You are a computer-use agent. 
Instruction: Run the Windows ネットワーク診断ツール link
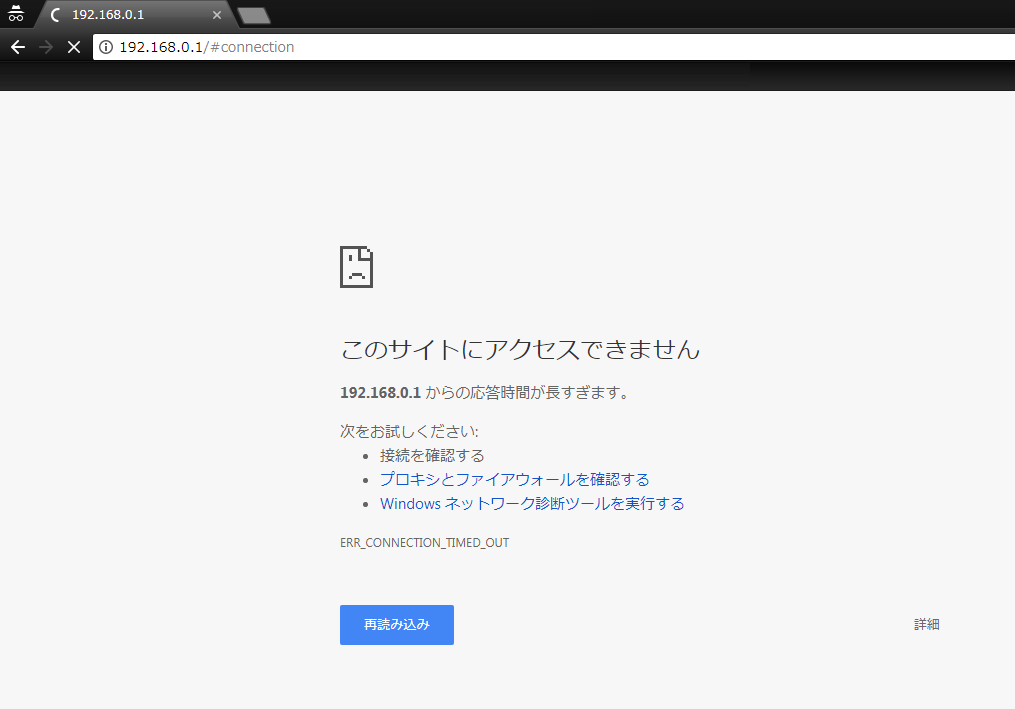point(532,503)
